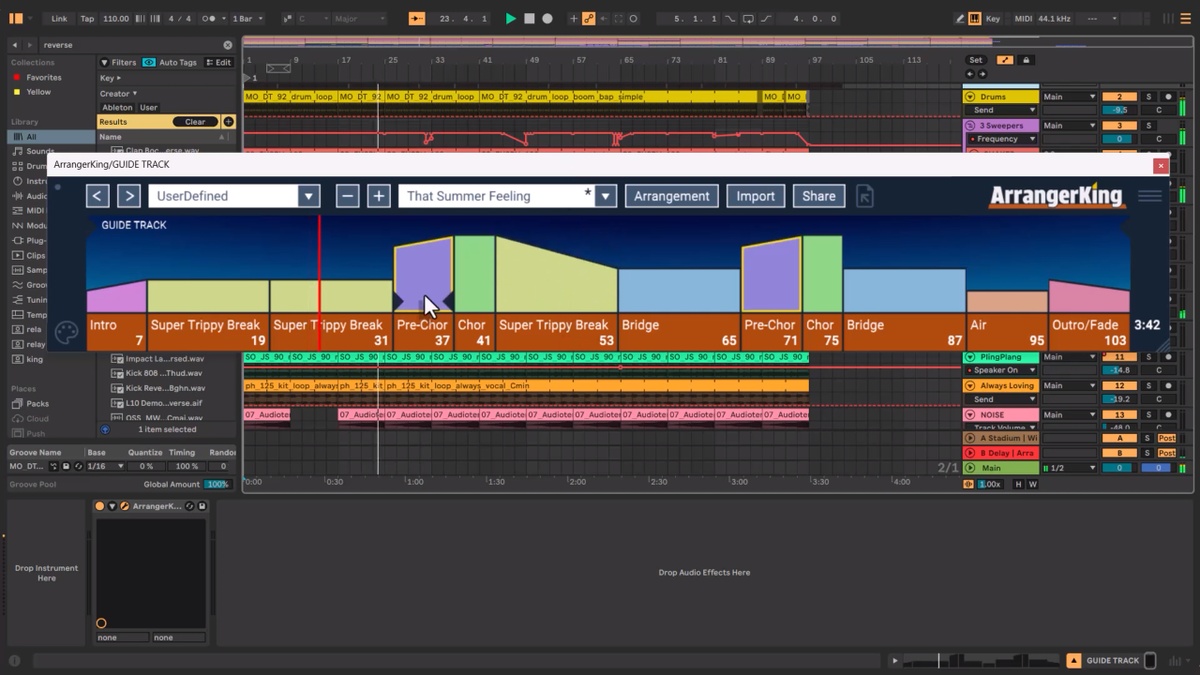1200x675 pixels.
Task: Open the 1 Bar quantization dropdown
Action: (246, 18)
